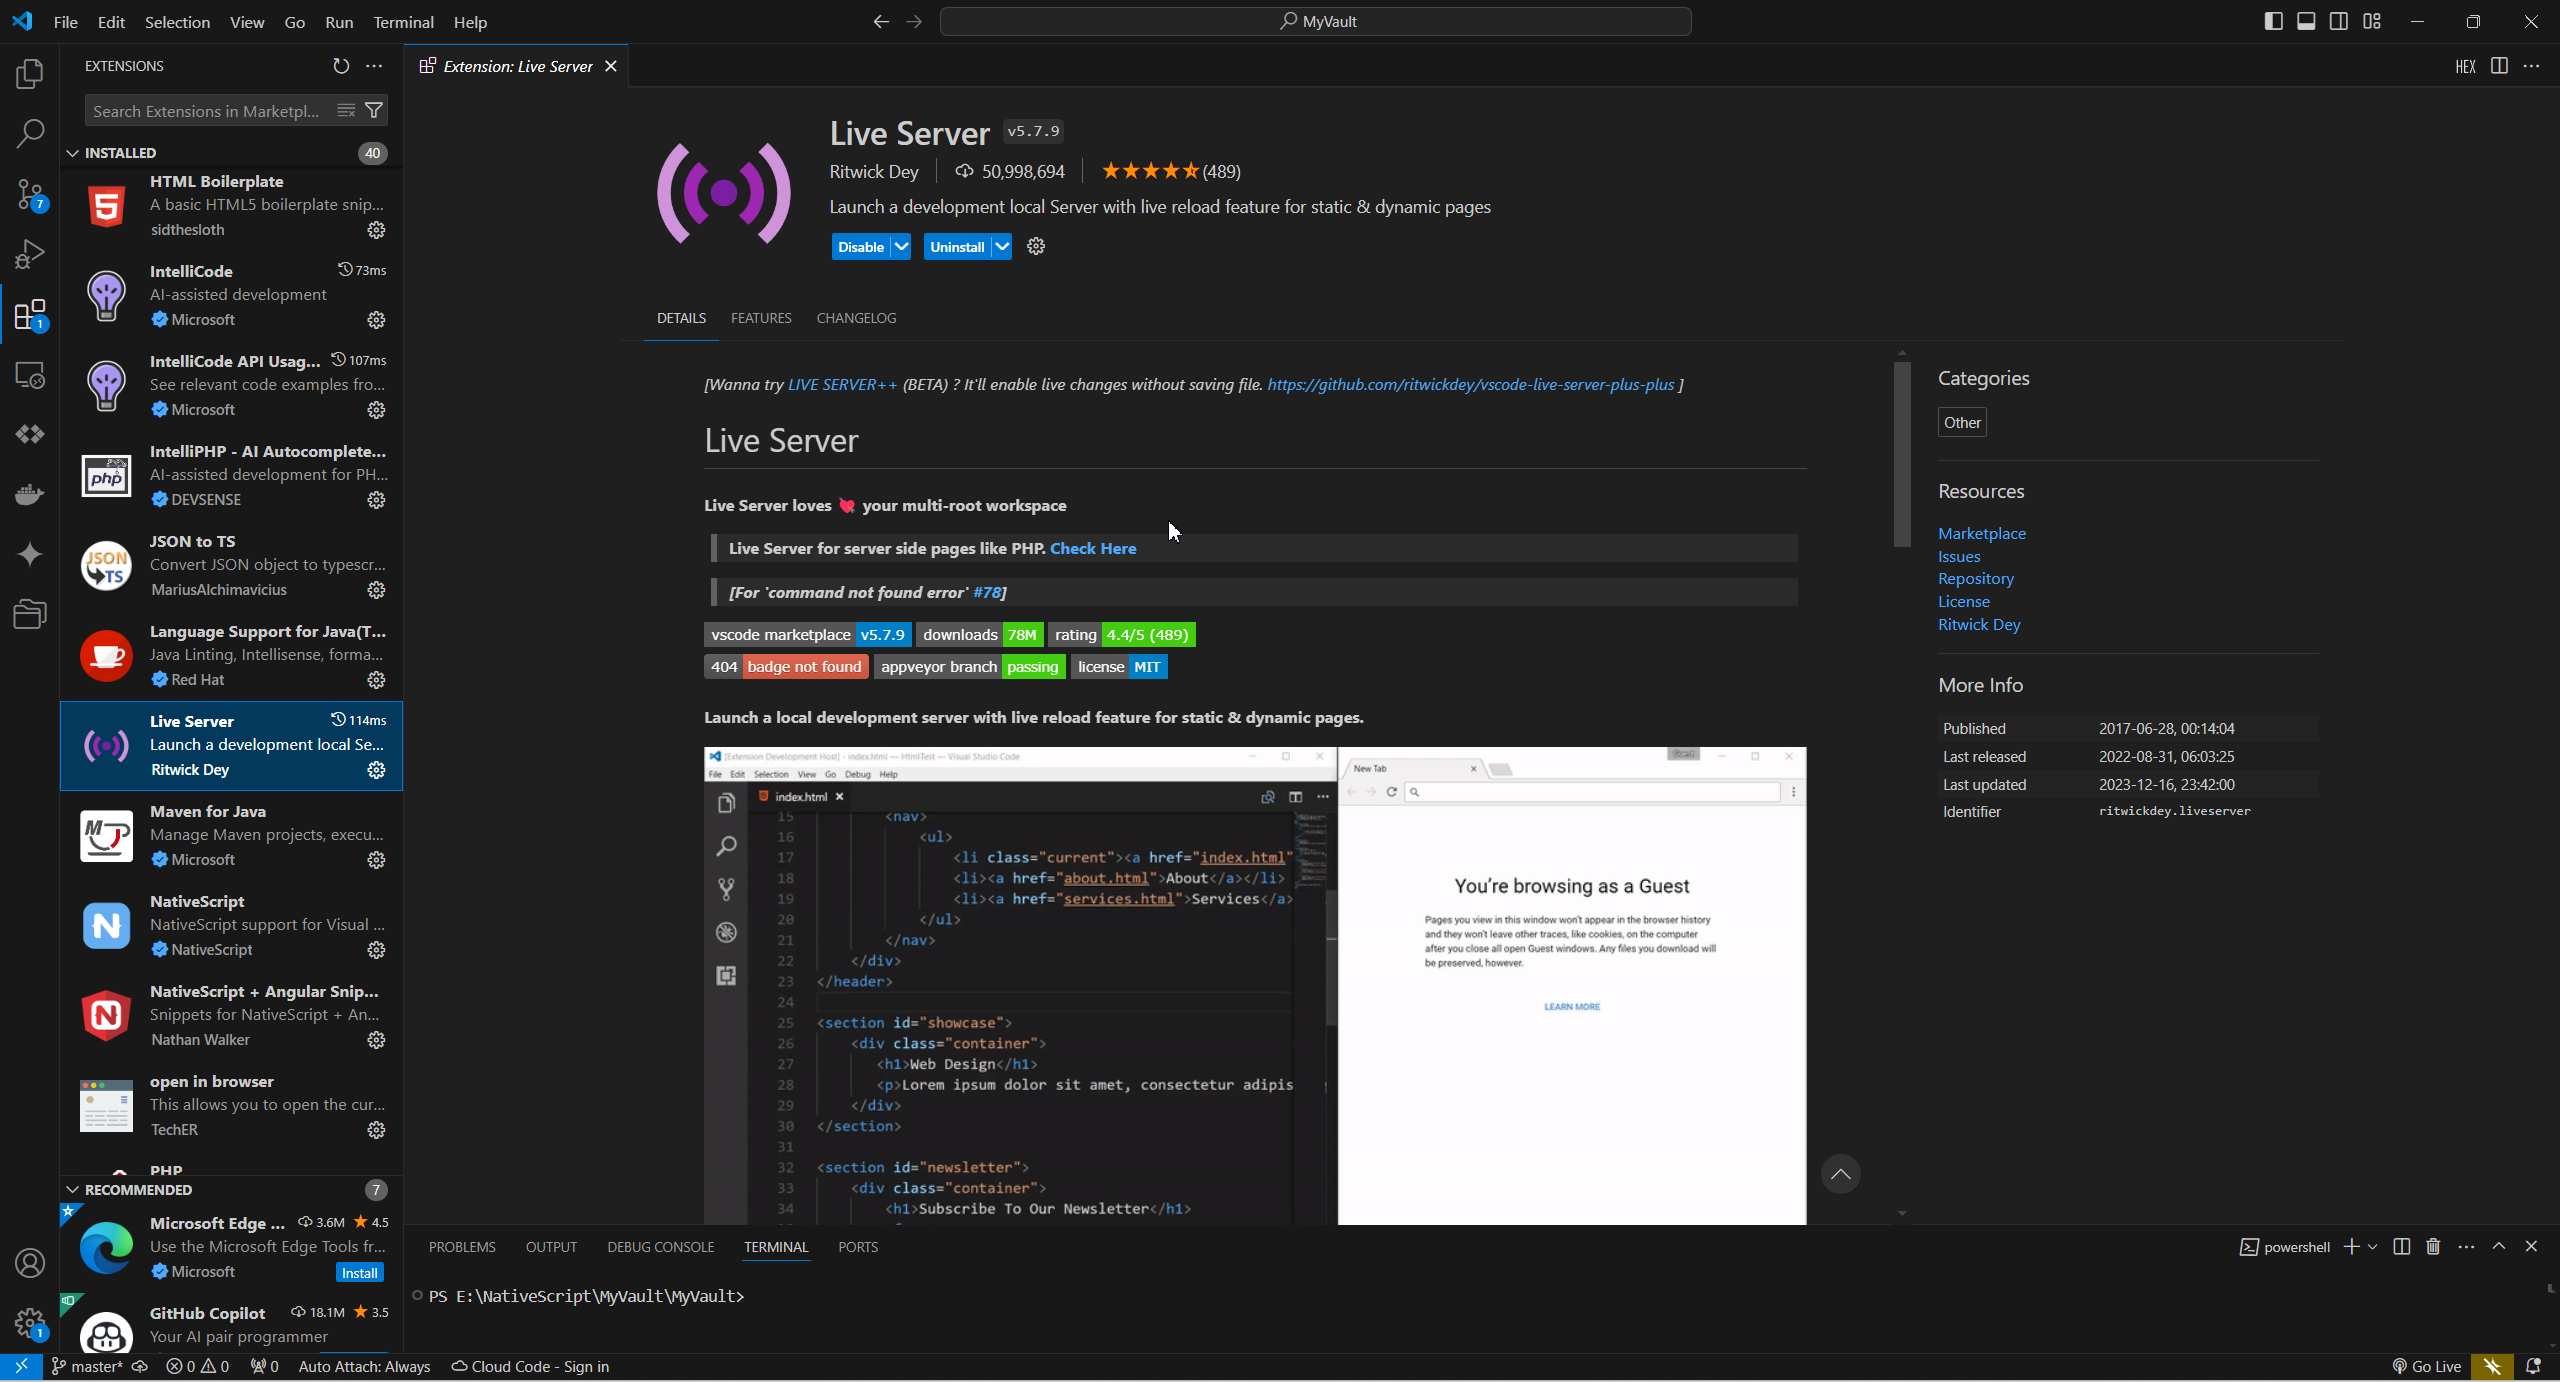Click the refresh extensions icon
Viewport: 2560px width, 1382px height.
[341, 66]
